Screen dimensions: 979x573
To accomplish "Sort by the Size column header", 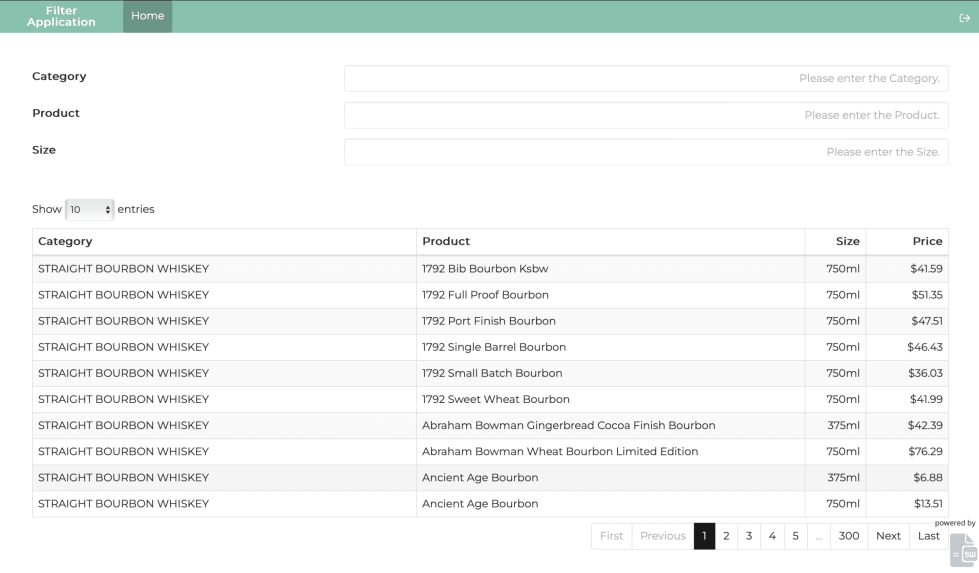I will [x=835, y=242].
